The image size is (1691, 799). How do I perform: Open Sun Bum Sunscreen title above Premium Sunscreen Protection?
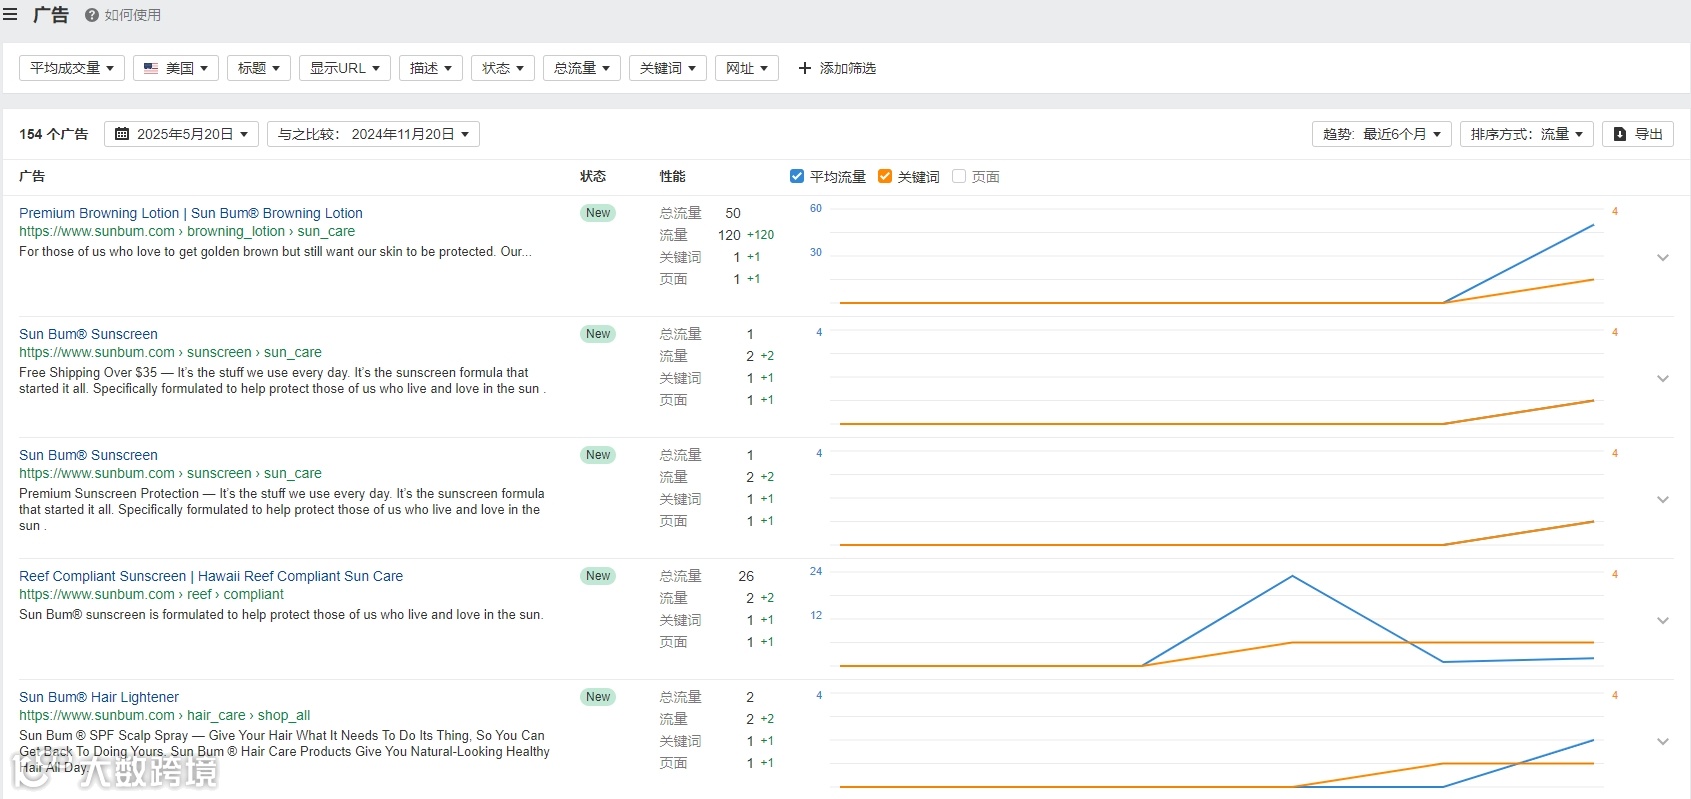click(x=88, y=455)
